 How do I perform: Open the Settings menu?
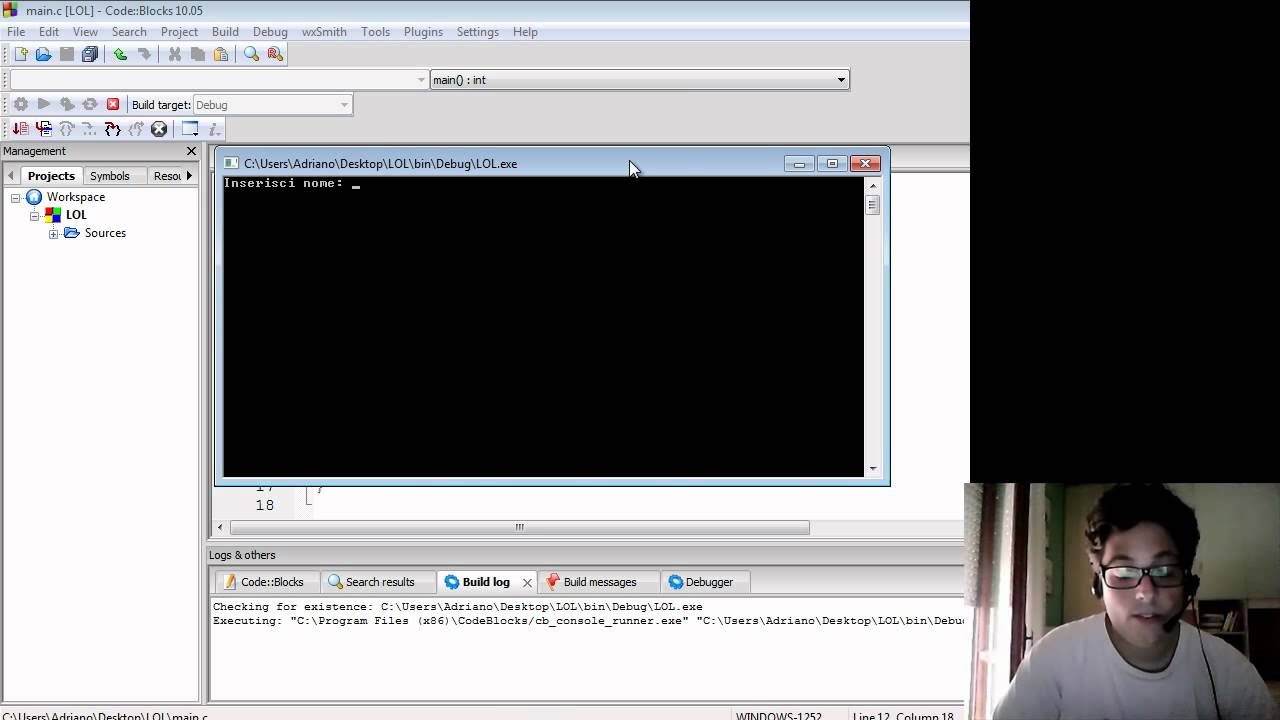pos(477,32)
